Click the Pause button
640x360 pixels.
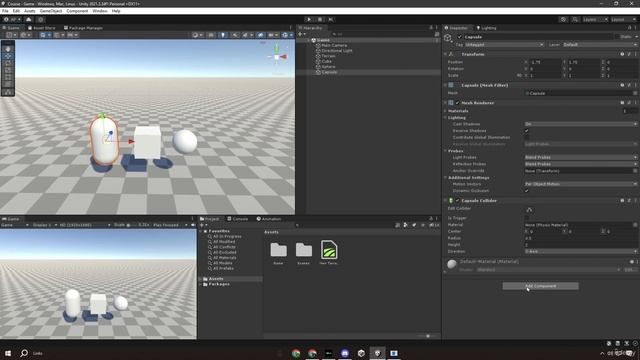click(x=320, y=19)
